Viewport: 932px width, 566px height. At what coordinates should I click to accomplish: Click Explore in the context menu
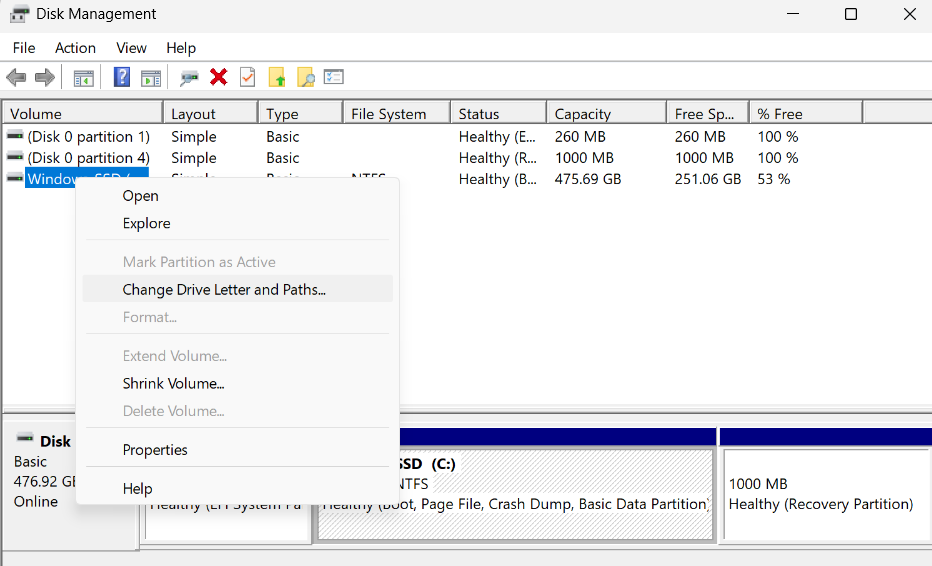[146, 223]
